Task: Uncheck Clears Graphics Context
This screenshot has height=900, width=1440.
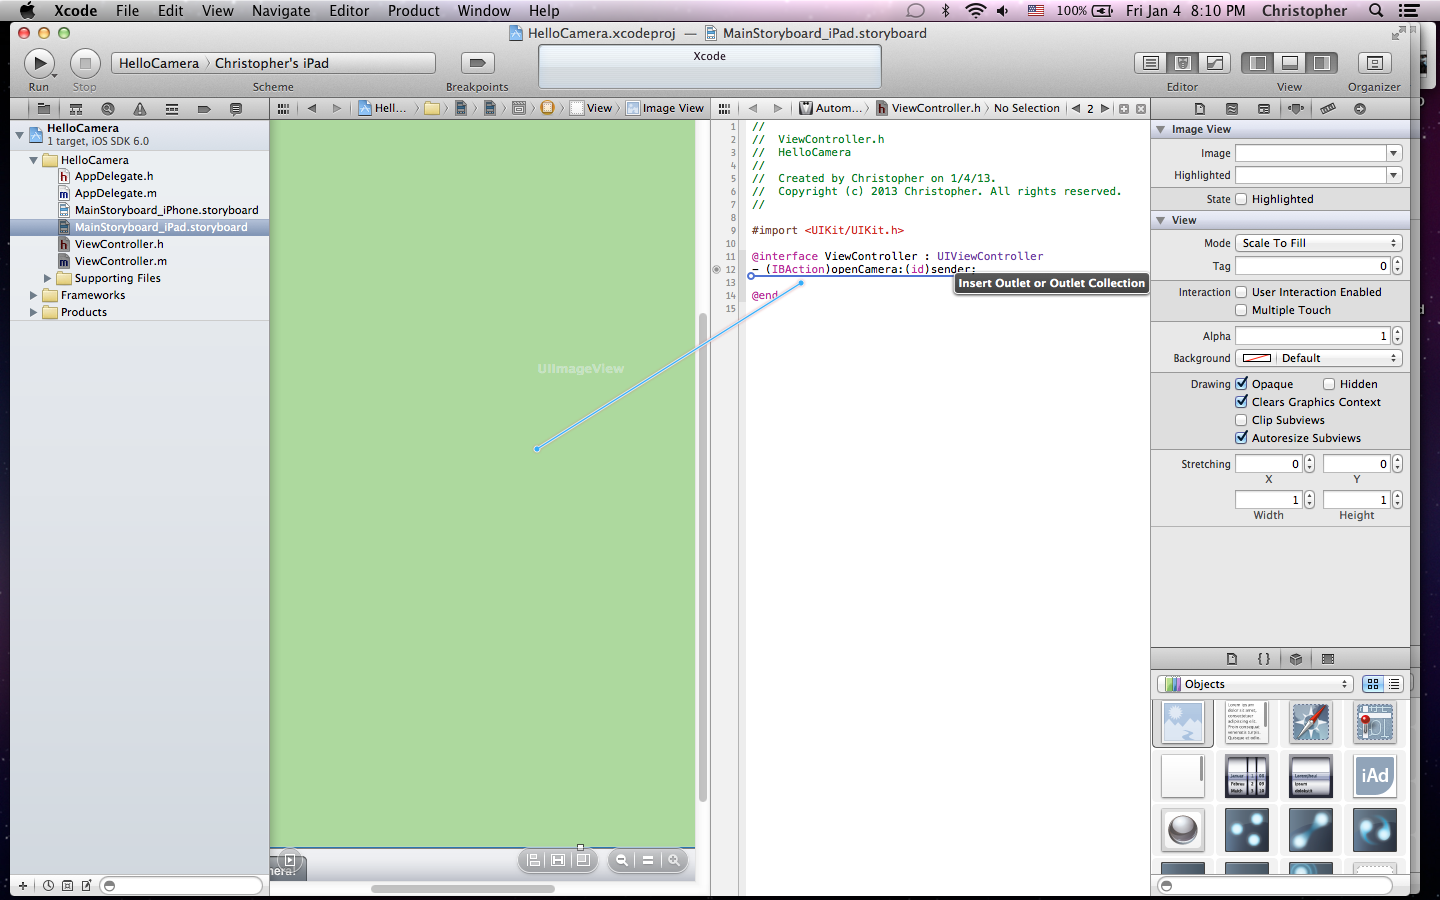Action: click(x=1241, y=402)
